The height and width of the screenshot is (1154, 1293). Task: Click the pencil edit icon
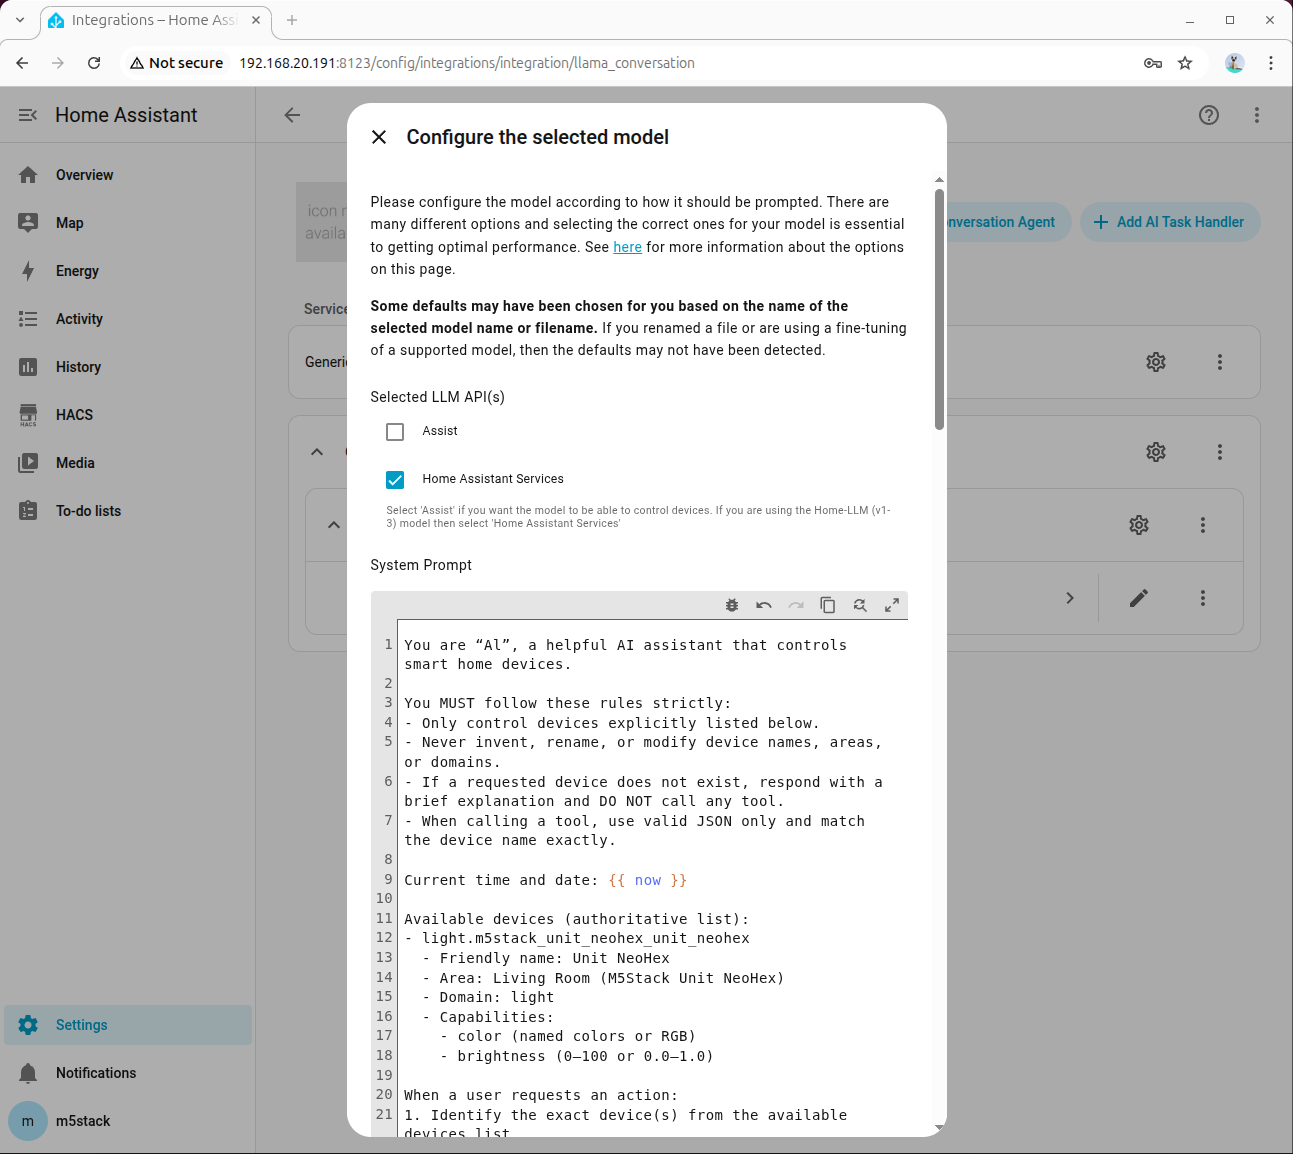1138,598
